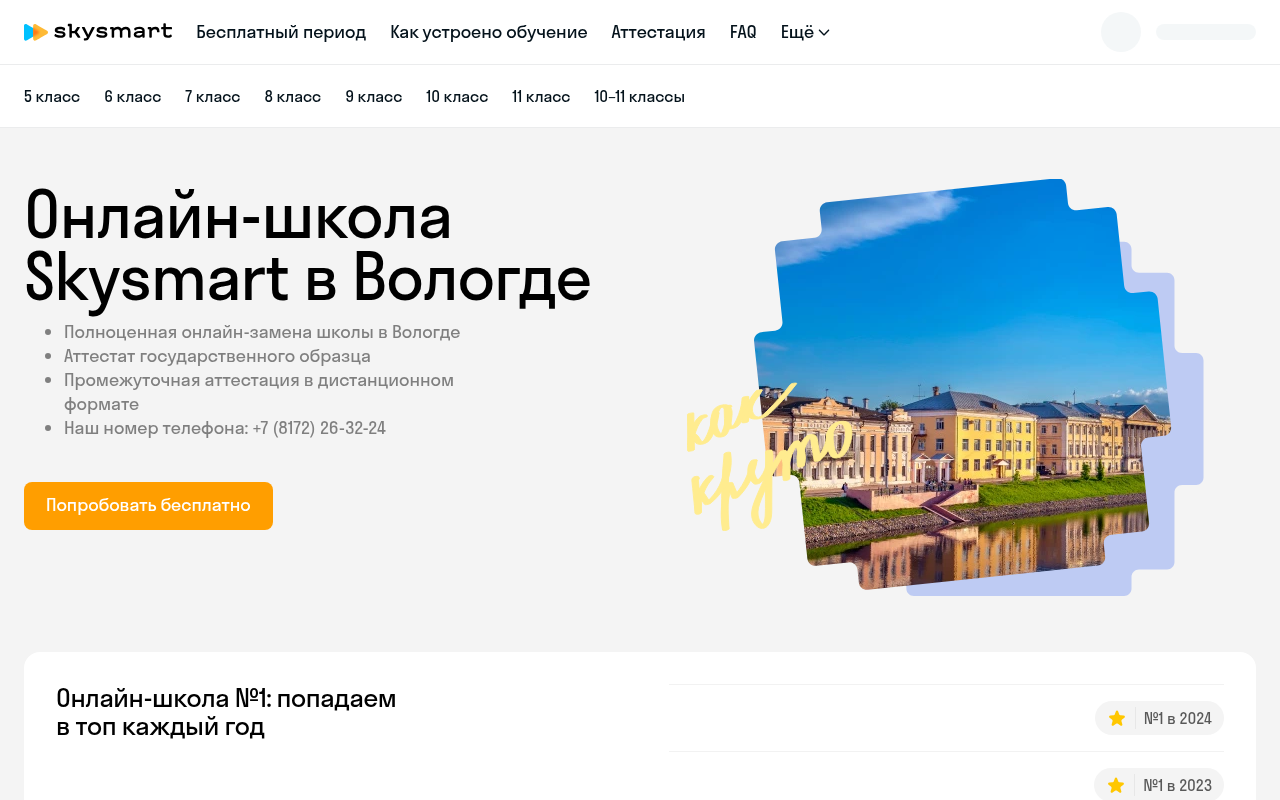This screenshot has width=1280, height=800.
Task: Click the user avatar placeholder circle
Action: [x=1121, y=32]
